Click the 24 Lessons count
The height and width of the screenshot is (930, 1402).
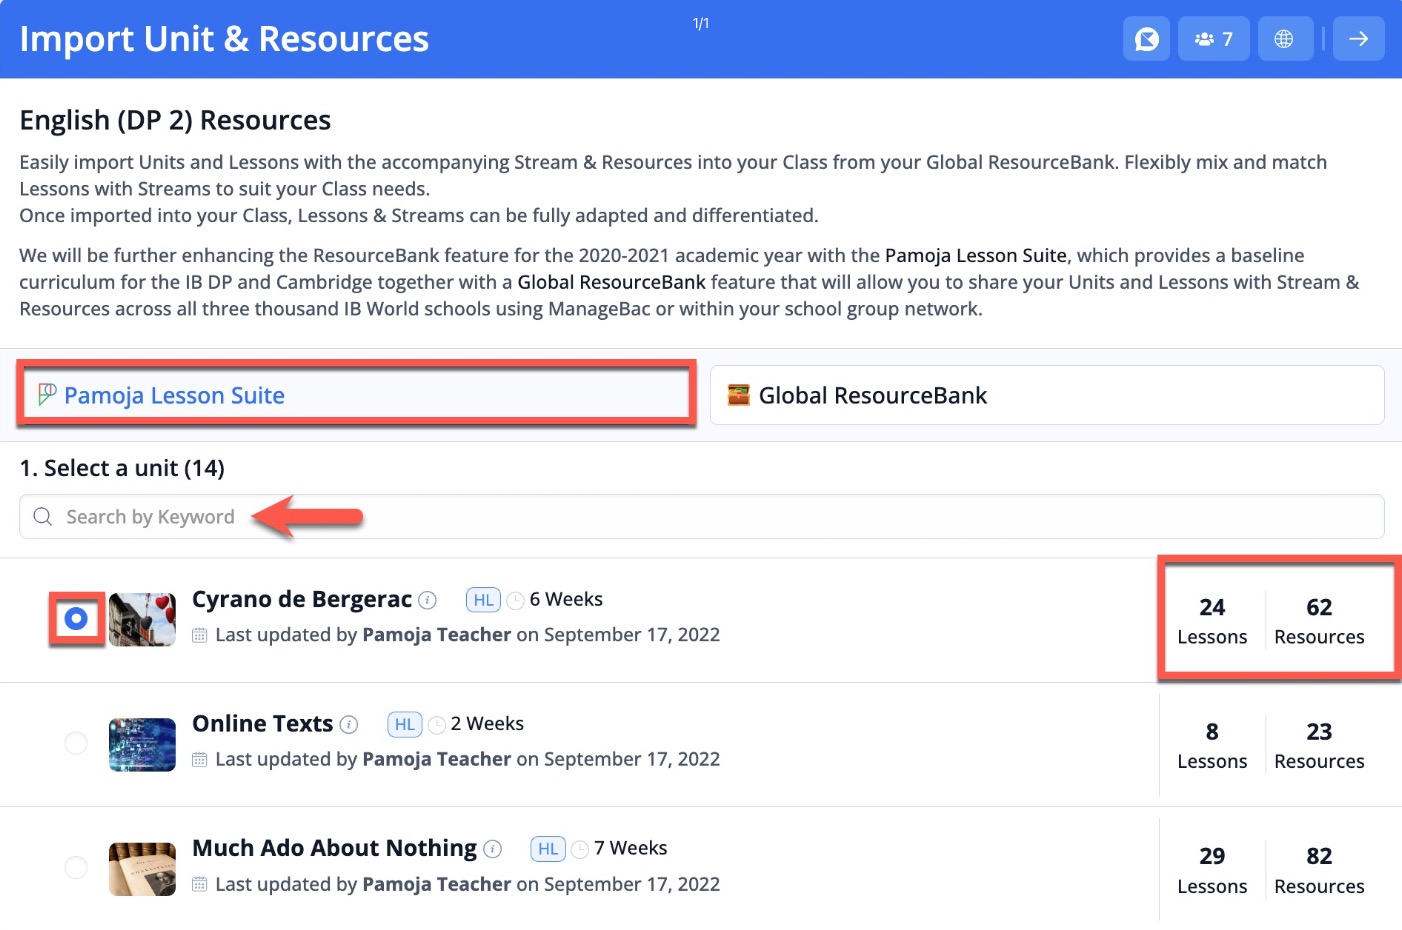1212,621
